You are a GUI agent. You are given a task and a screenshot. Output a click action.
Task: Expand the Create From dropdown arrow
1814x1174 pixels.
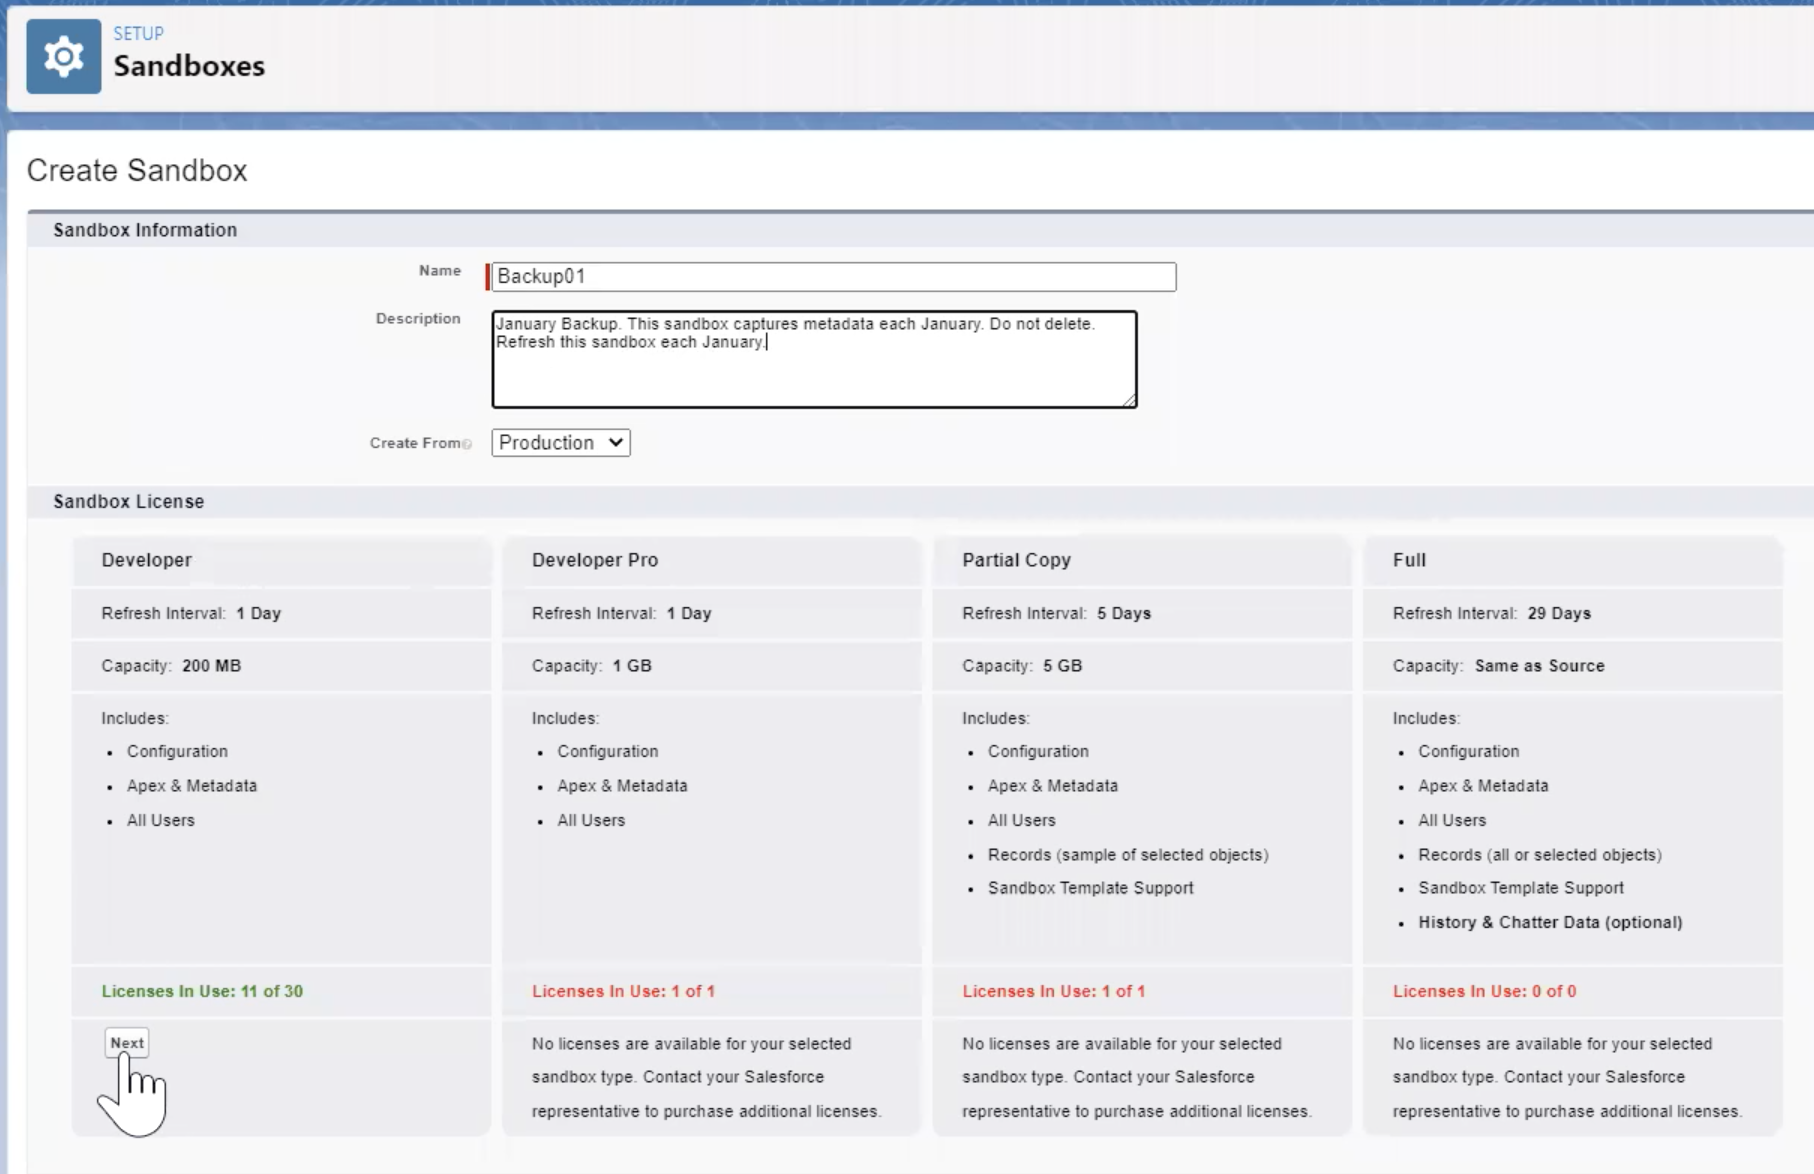pos(613,442)
